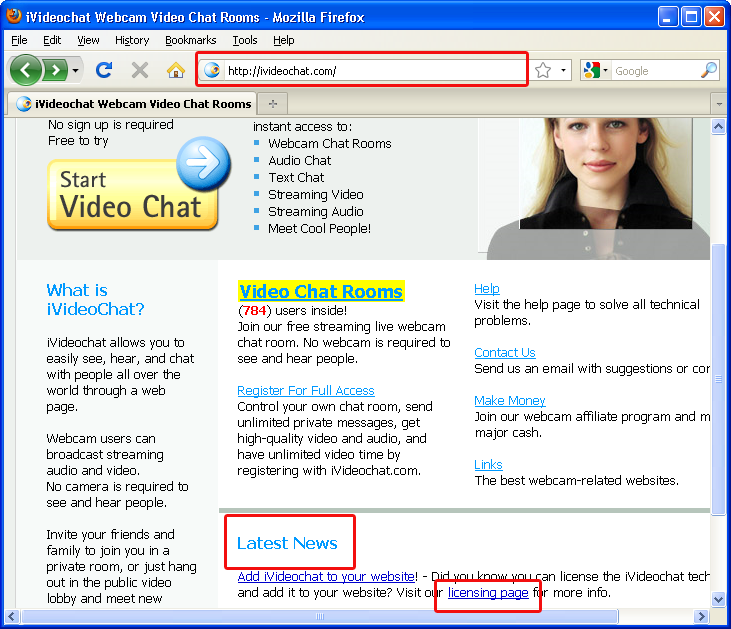
Task: Run search with the magnifying glass icon
Action: [x=709, y=70]
